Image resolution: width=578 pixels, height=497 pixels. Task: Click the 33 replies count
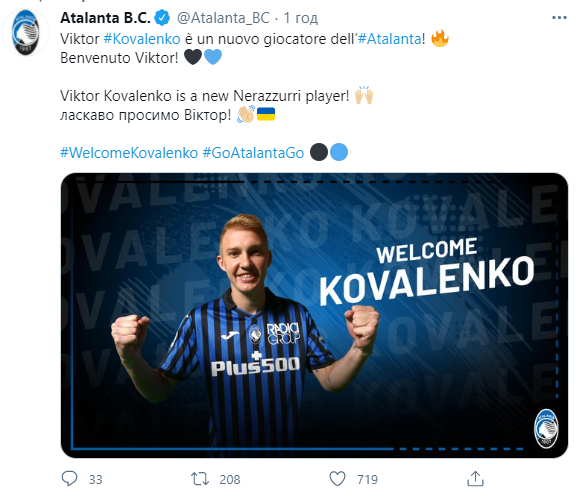coord(95,479)
